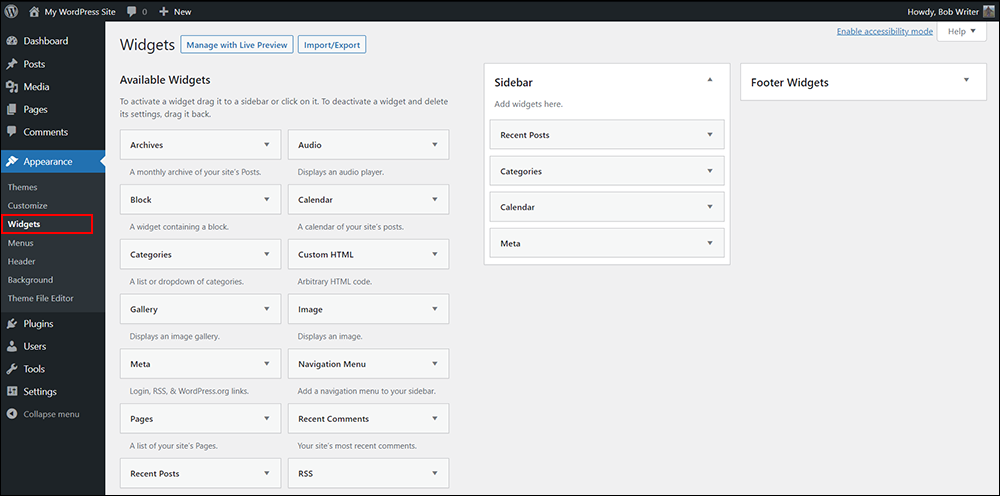Expand the Footer Widgets area arrow
1000x496 pixels.
[966, 80]
